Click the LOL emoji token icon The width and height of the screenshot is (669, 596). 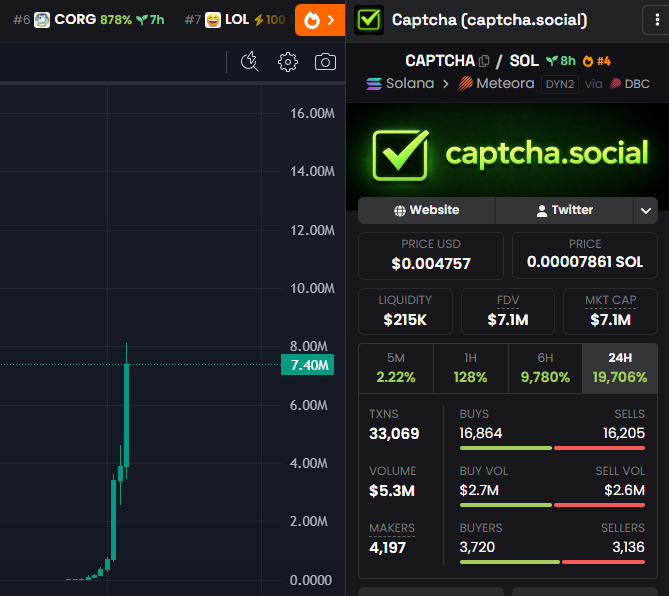point(213,20)
